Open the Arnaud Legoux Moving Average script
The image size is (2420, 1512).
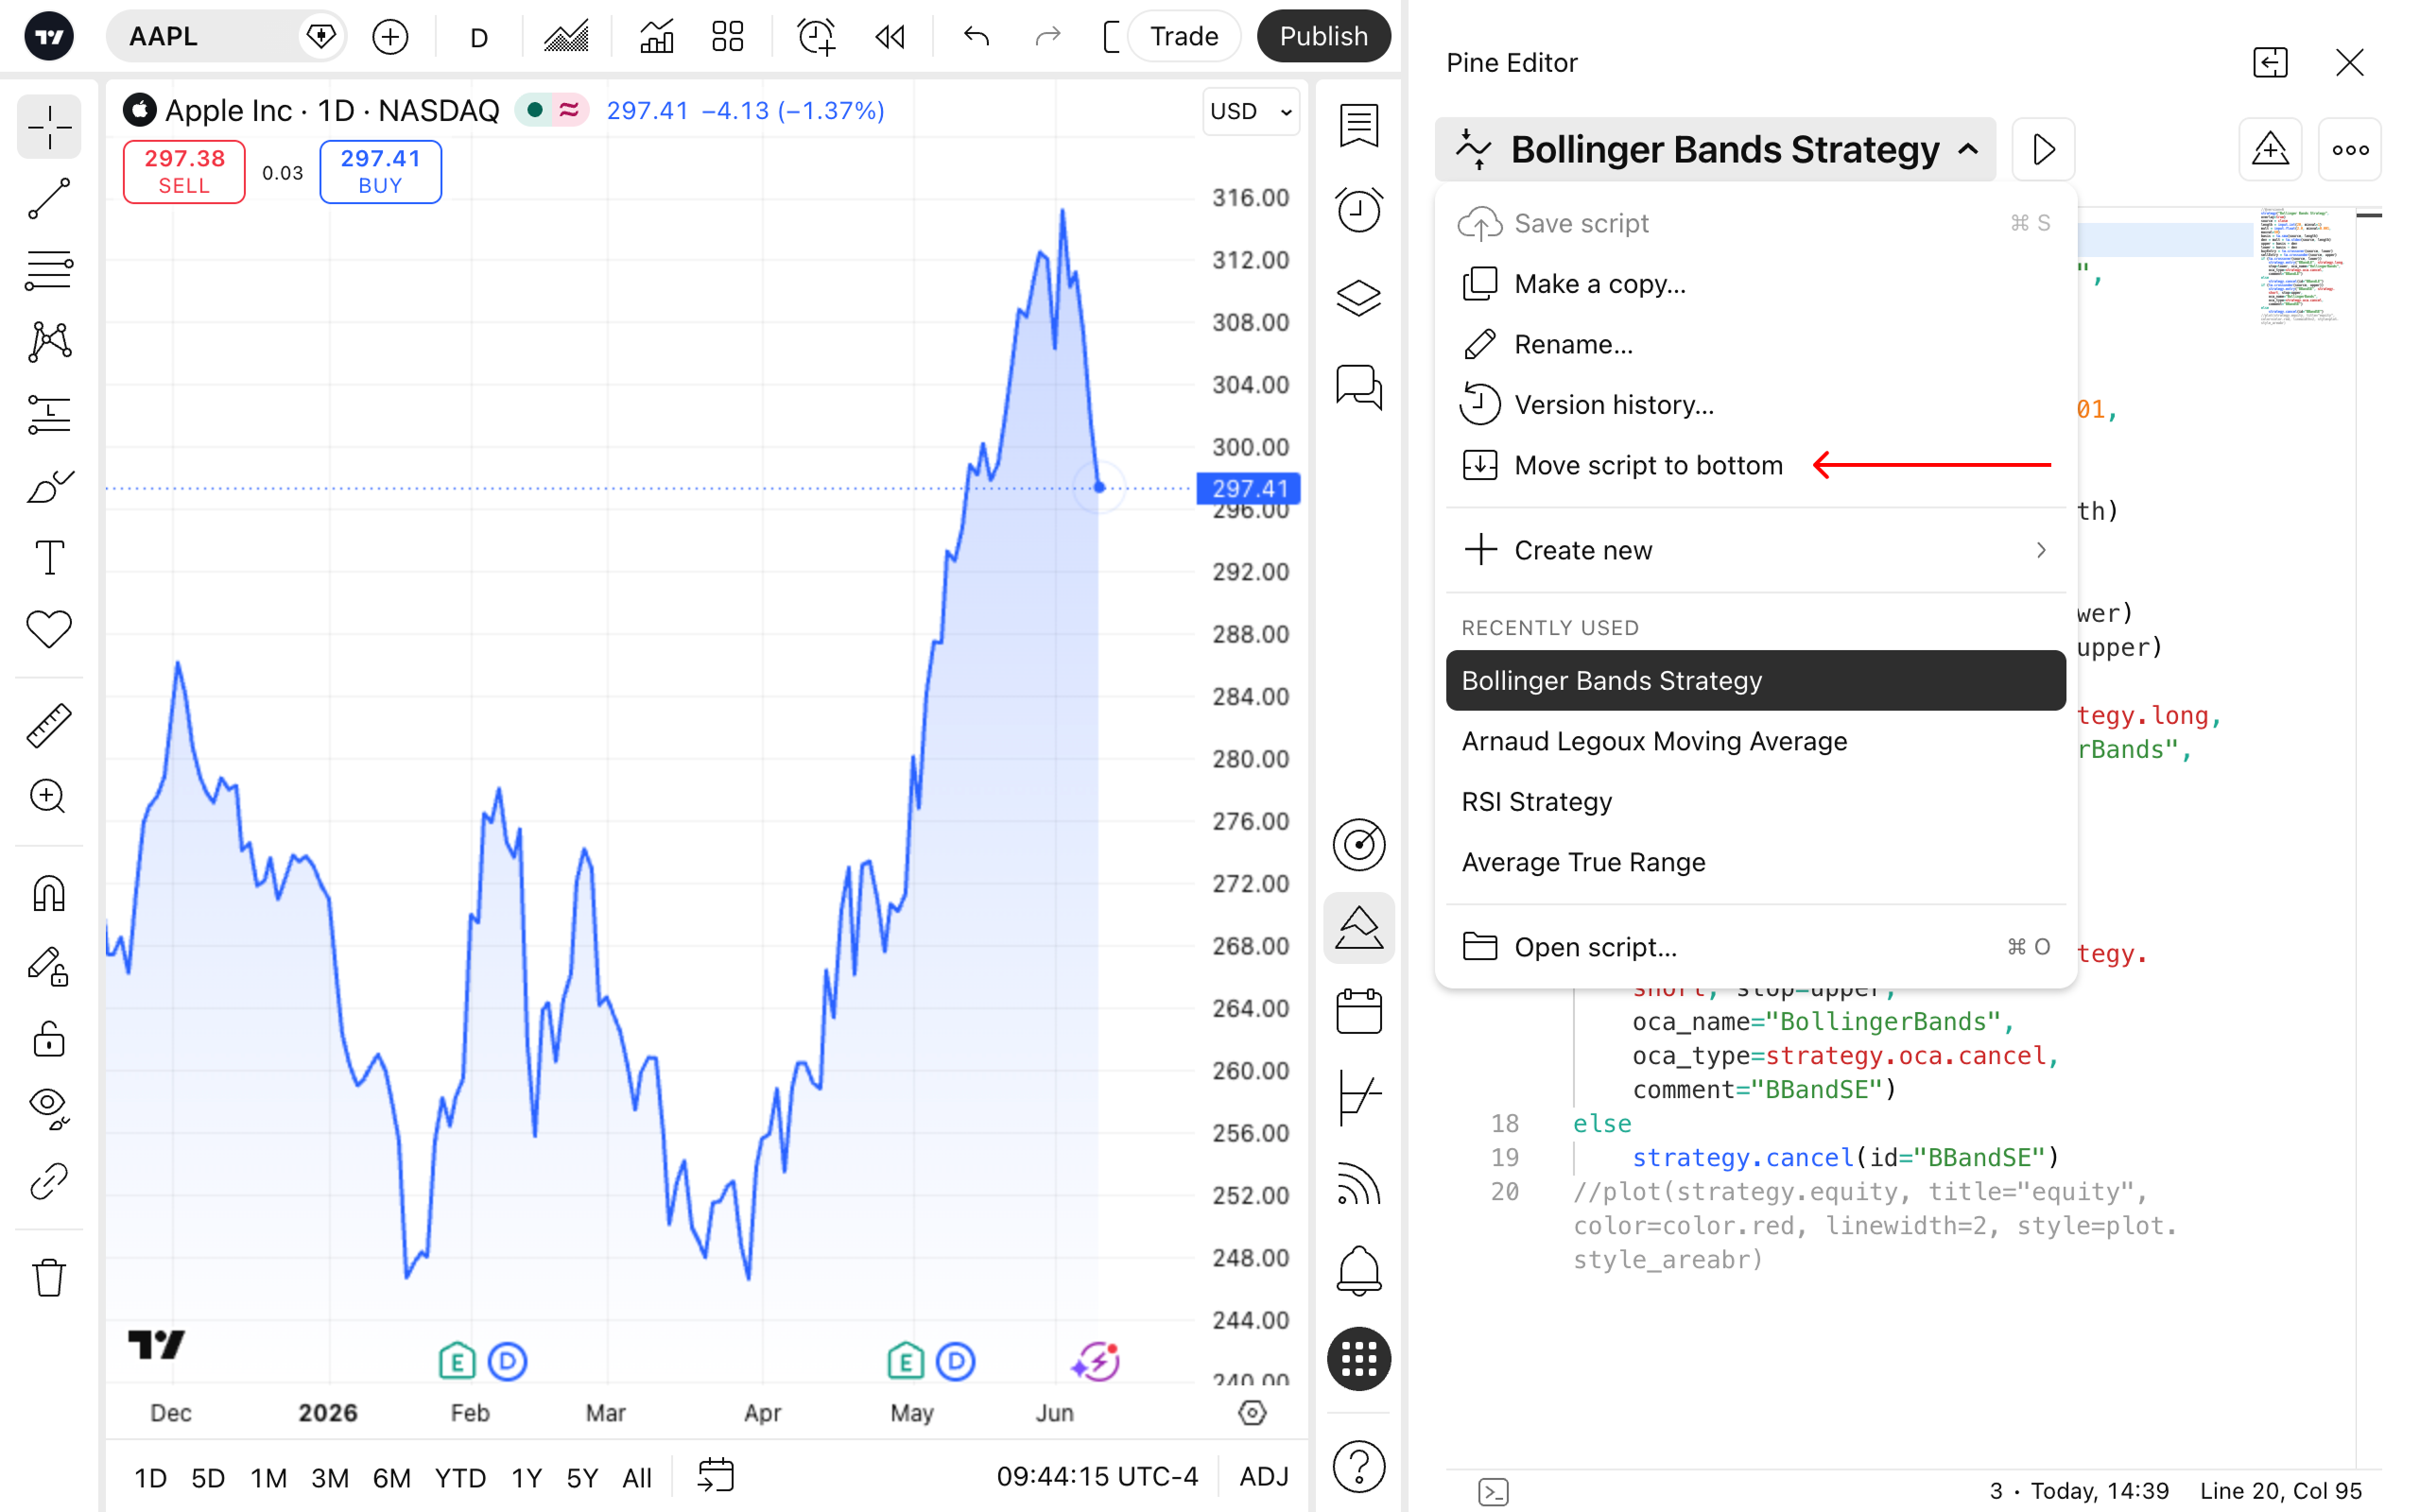pos(1755,742)
